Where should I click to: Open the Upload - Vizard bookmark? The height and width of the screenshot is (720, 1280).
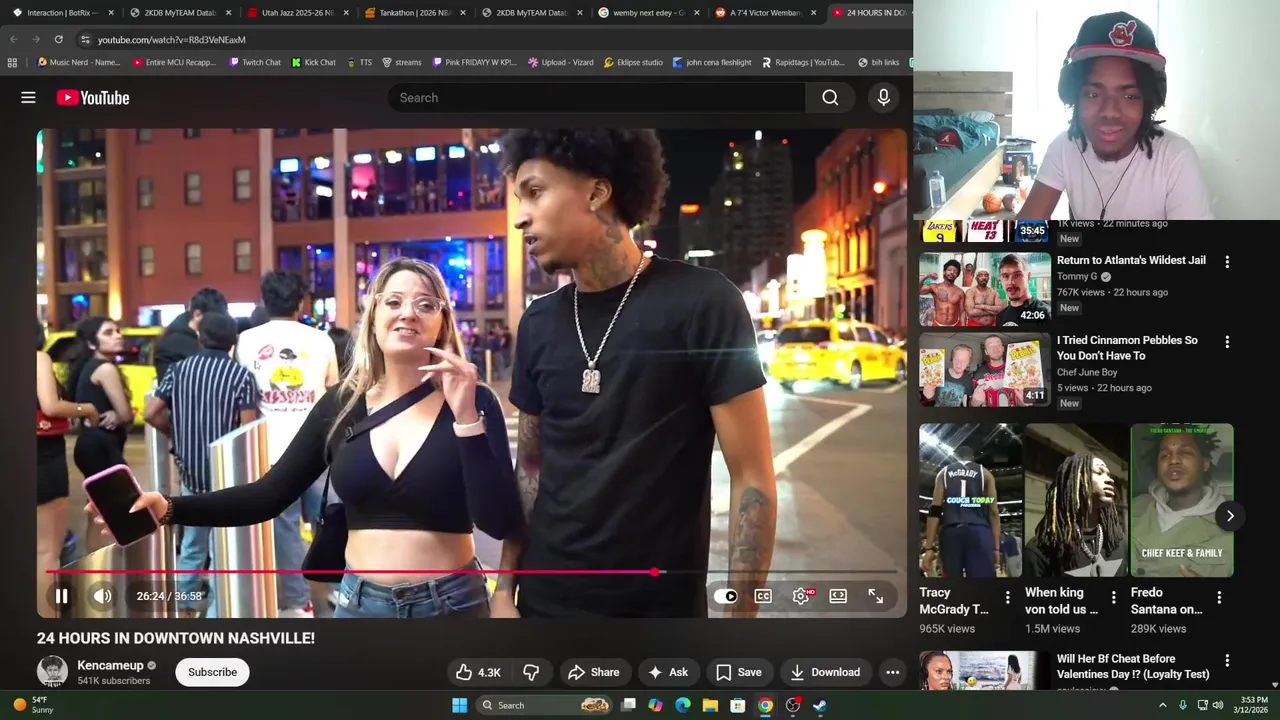[560, 62]
